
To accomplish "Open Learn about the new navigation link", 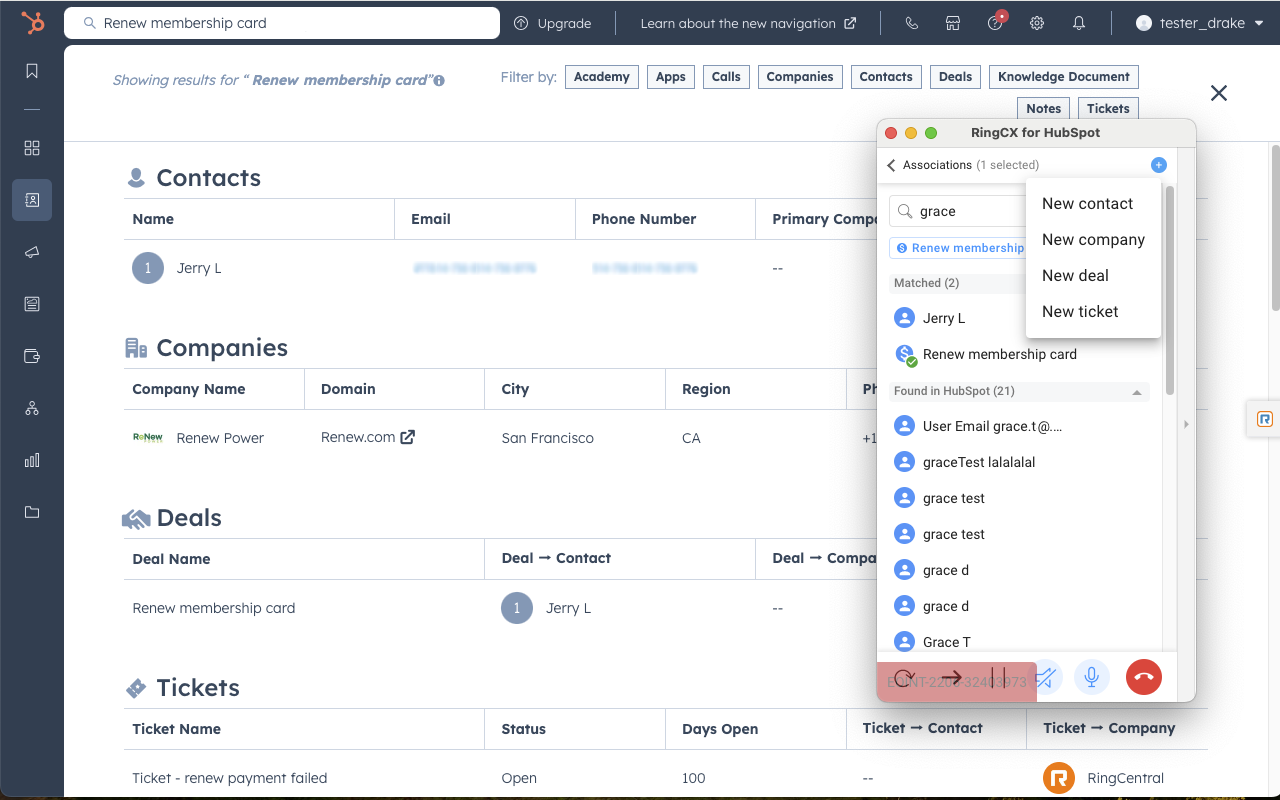I will pos(748,23).
